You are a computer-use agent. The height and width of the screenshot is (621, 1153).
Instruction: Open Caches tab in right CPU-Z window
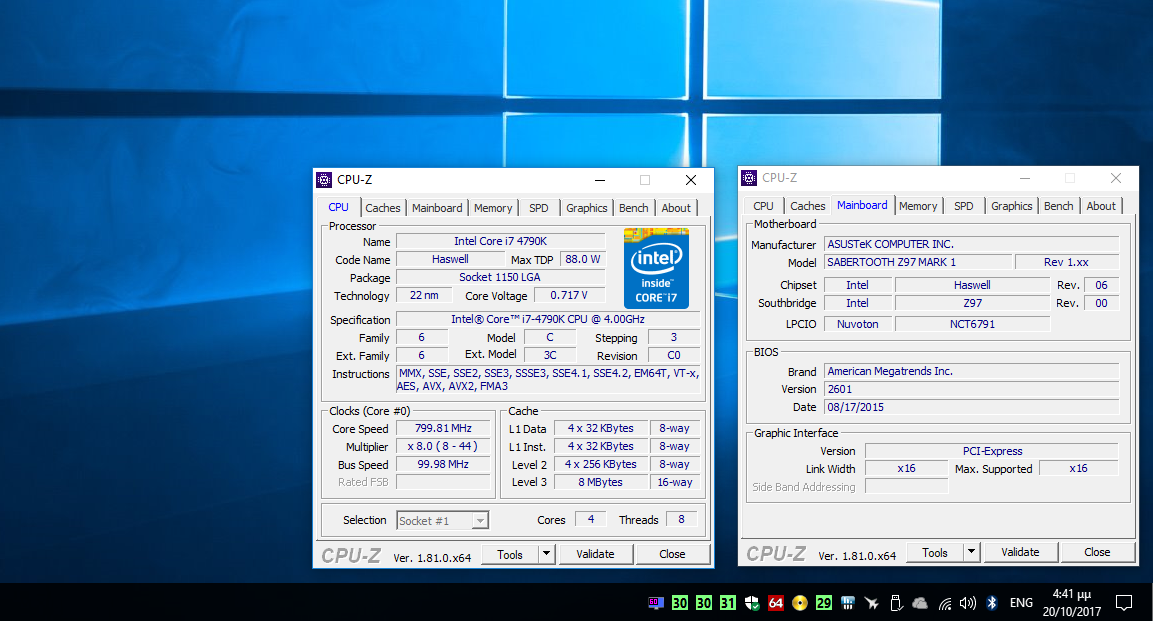[807, 206]
